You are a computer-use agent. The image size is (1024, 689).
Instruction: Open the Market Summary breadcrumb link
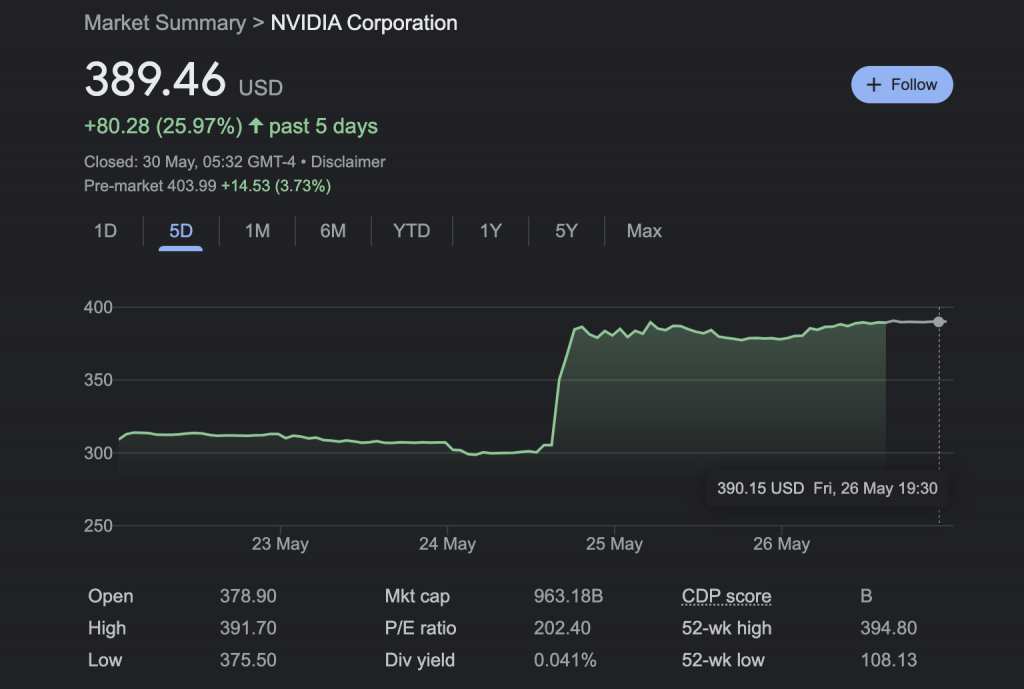click(165, 23)
